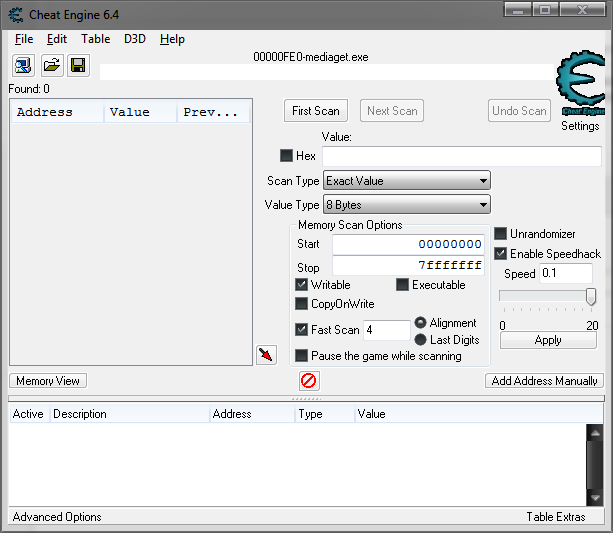Open the Value Type 8 Bytes dropdown
613x533 pixels.
407,205
